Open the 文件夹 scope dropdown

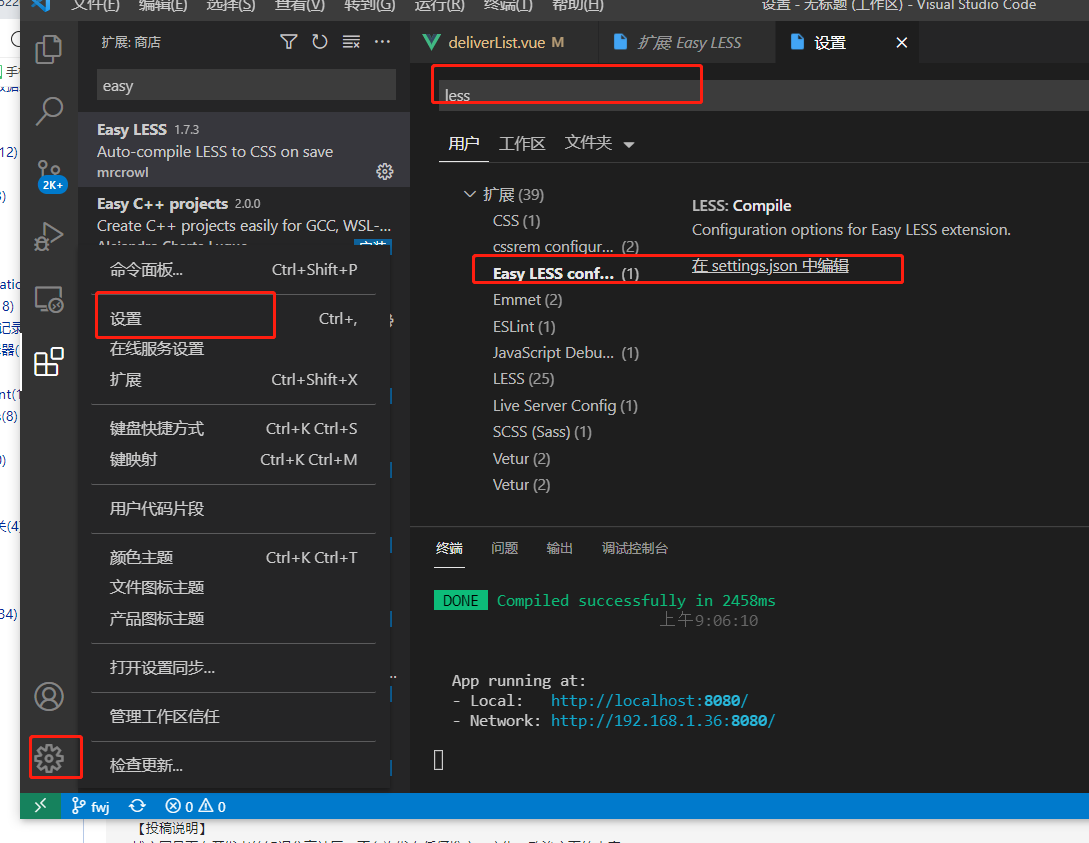click(x=599, y=144)
